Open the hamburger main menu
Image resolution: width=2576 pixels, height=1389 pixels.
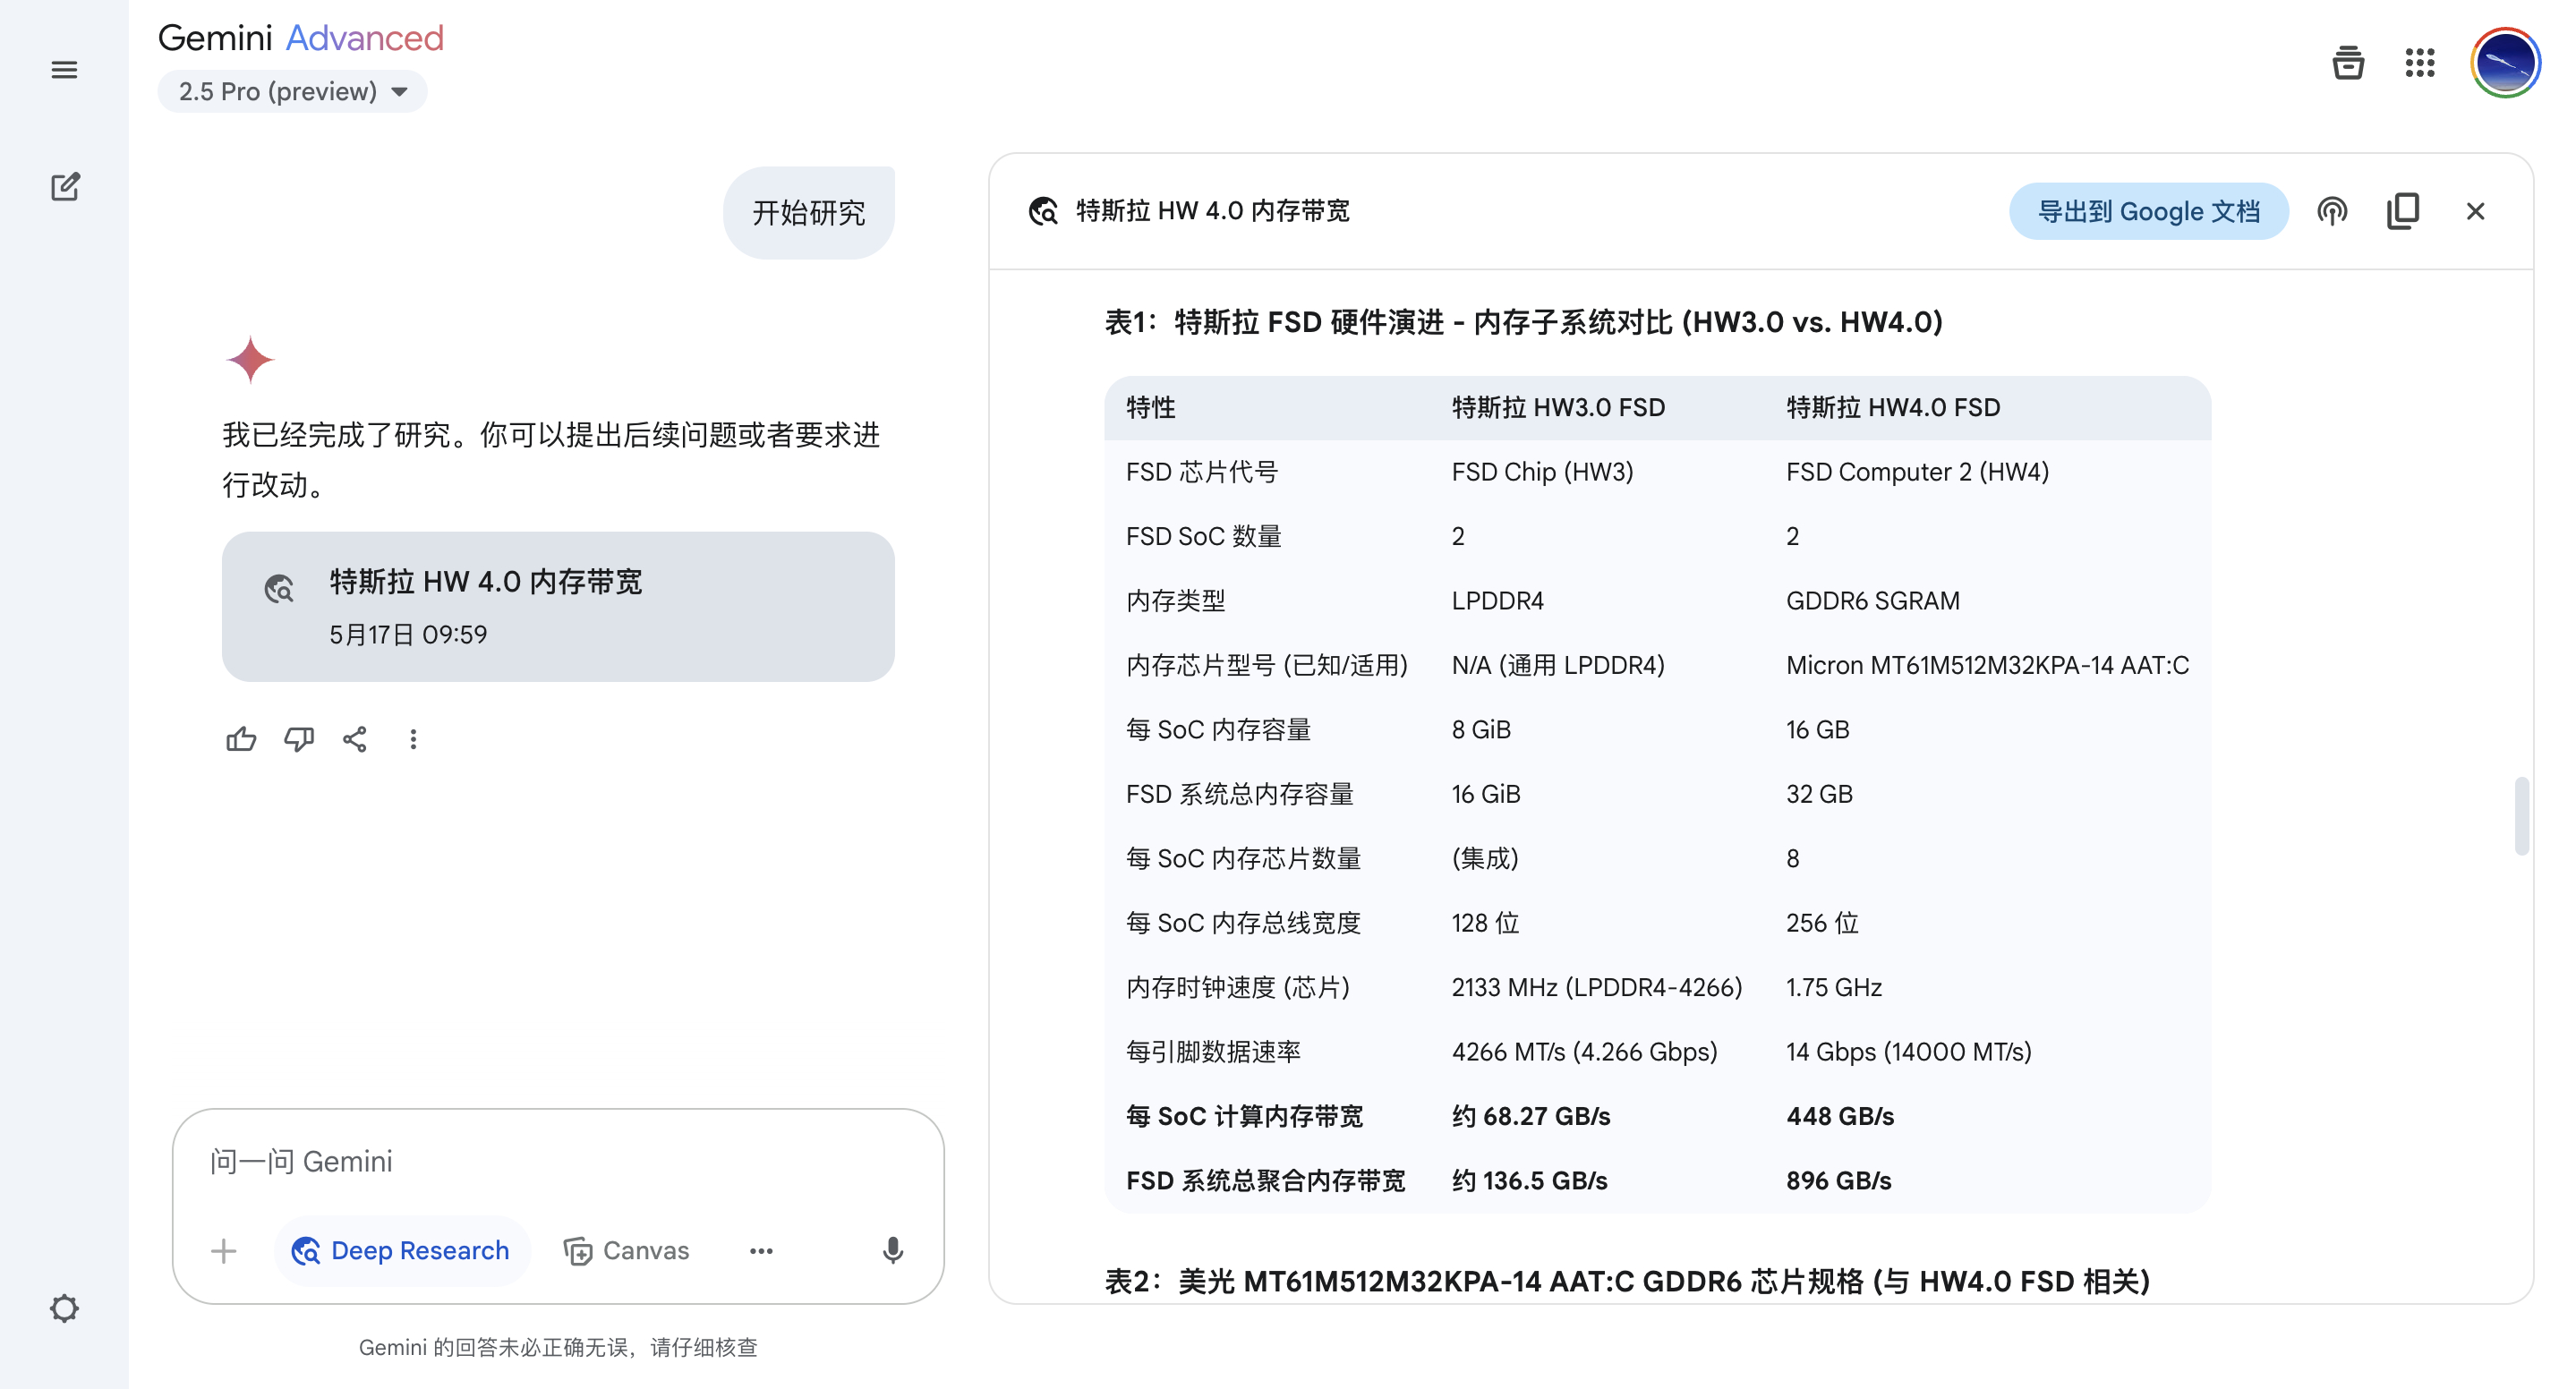64,69
